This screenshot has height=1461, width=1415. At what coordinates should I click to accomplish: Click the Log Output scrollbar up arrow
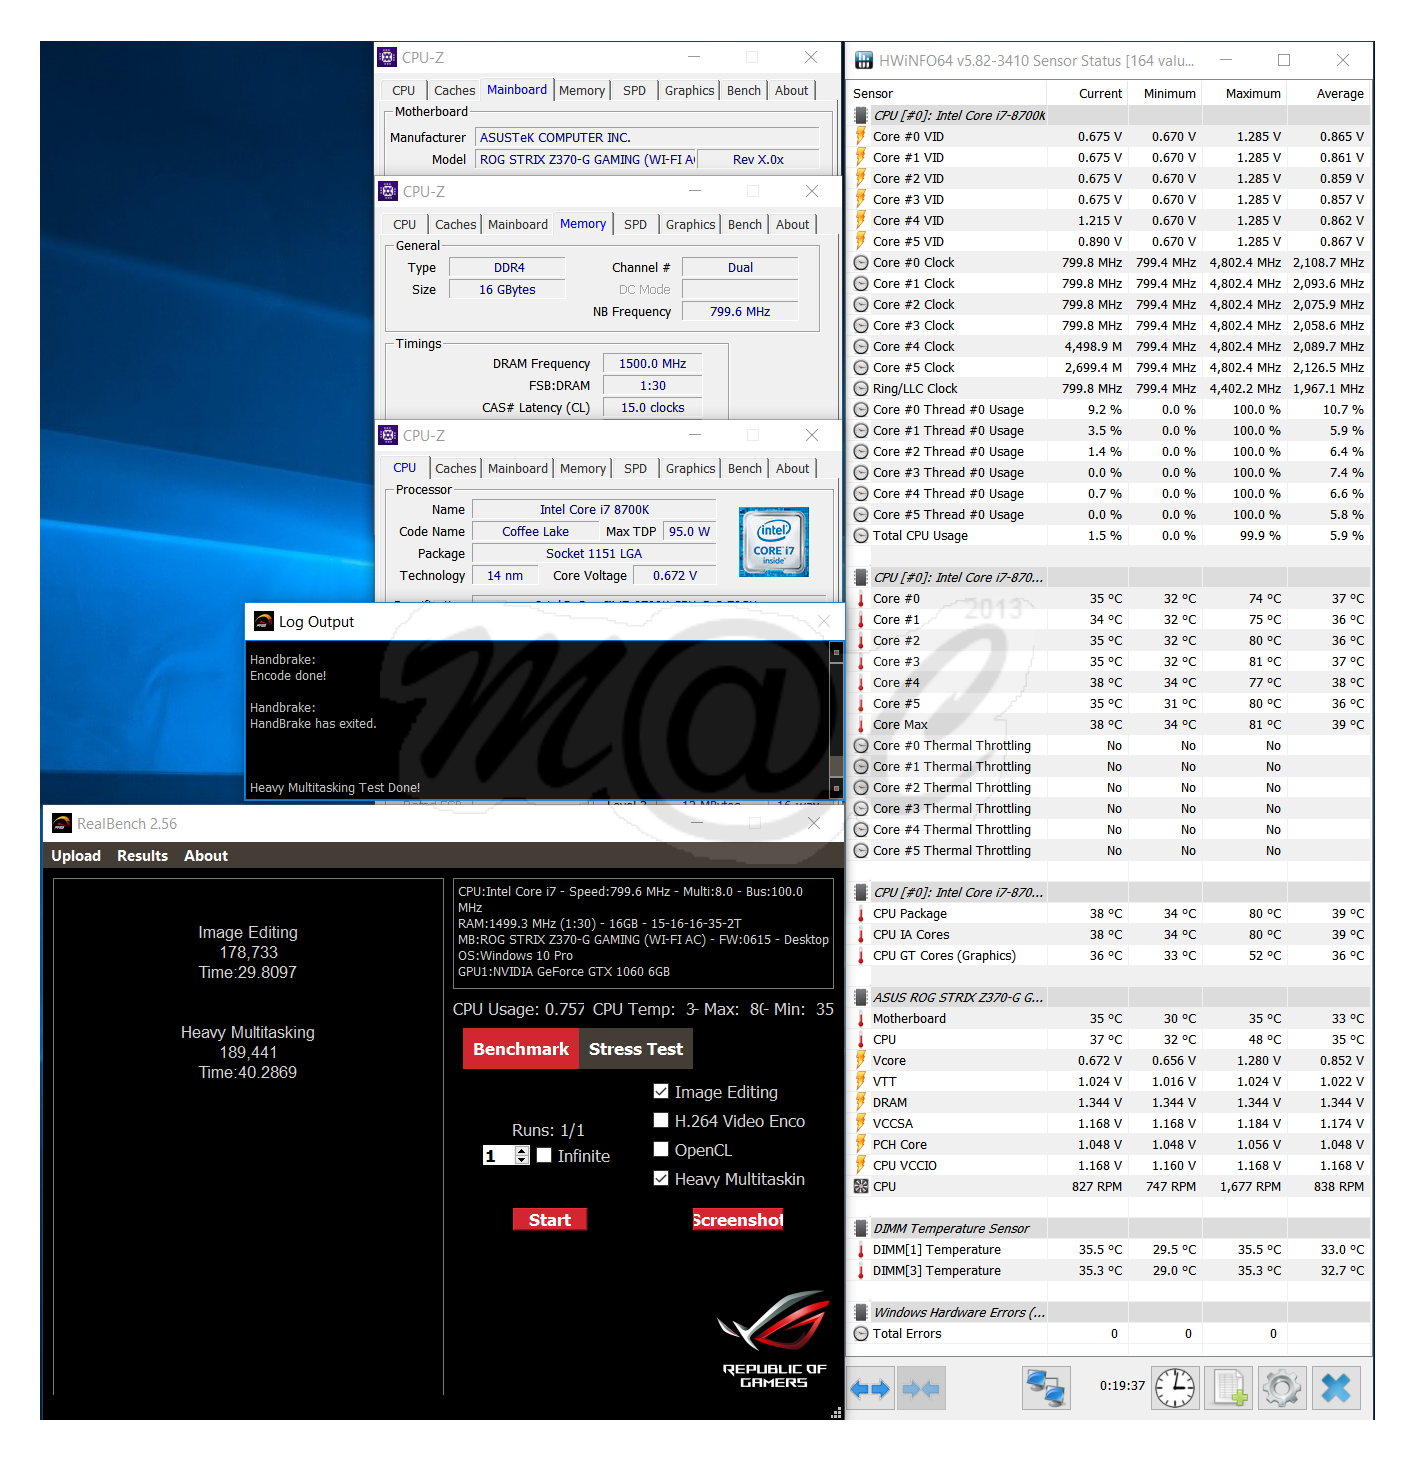(836, 652)
